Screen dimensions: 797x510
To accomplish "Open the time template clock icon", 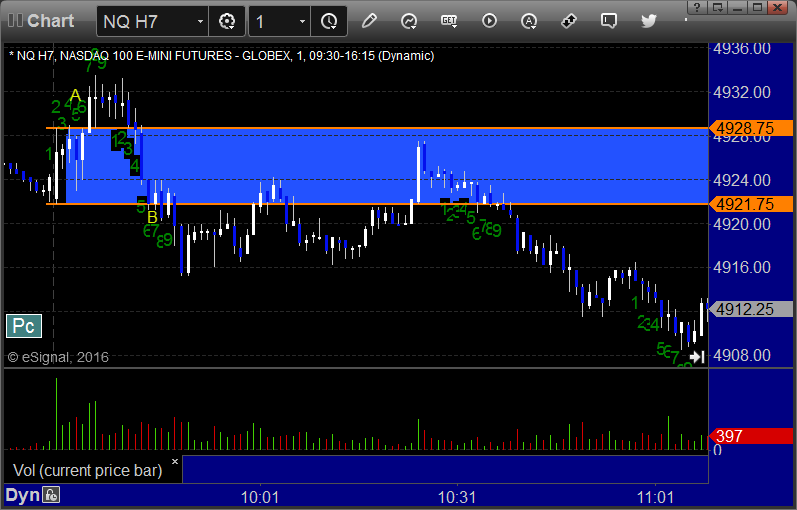I will coord(329,21).
